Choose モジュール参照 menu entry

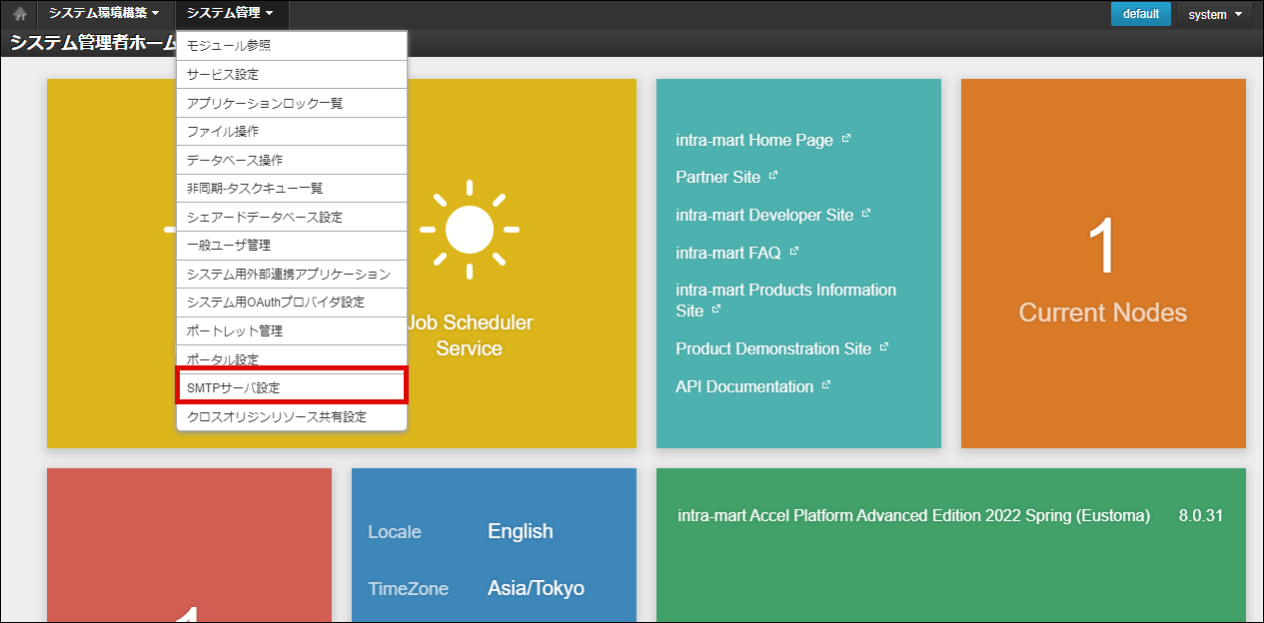292,46
